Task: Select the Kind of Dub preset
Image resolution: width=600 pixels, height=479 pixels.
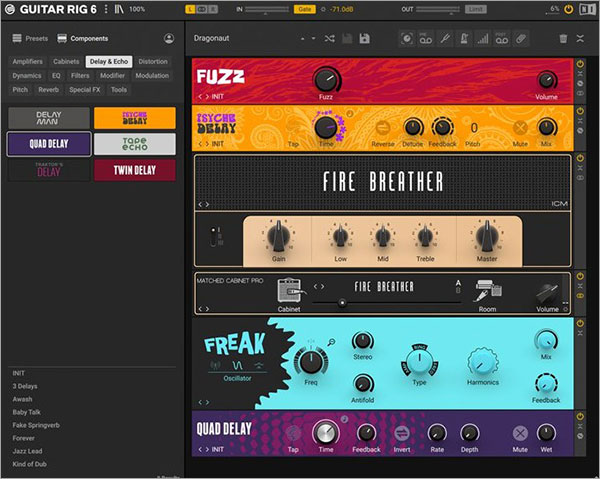Action: tap(29, 464)
